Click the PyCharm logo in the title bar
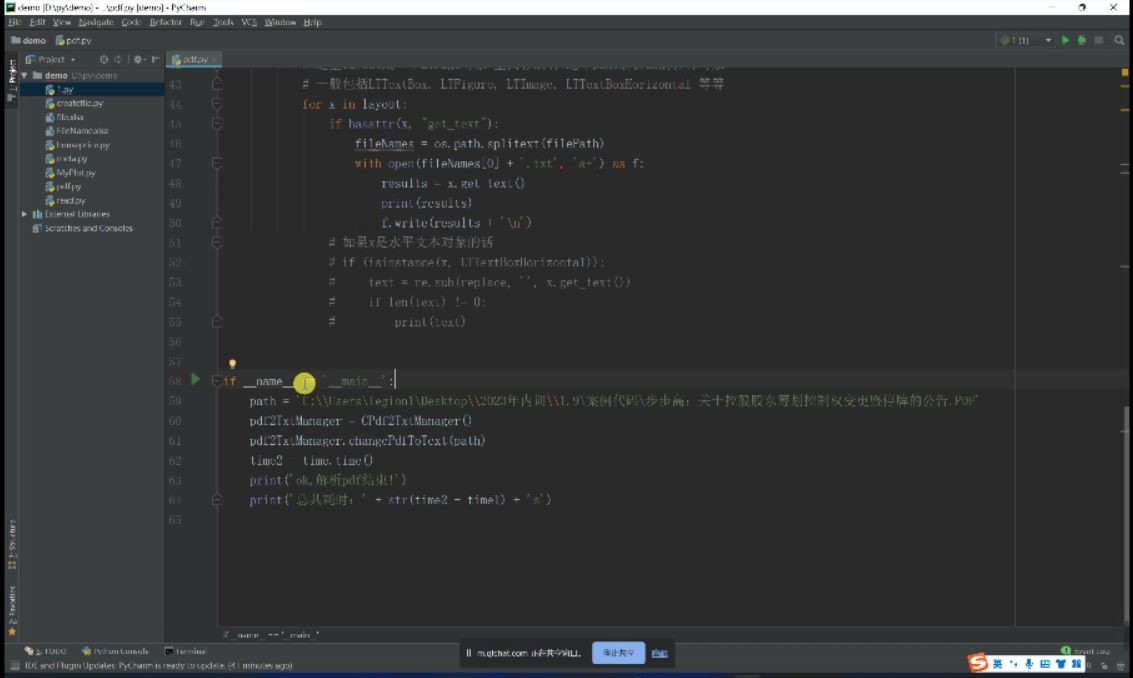This screenshot has height=678, width=1133. pos(10,7)
